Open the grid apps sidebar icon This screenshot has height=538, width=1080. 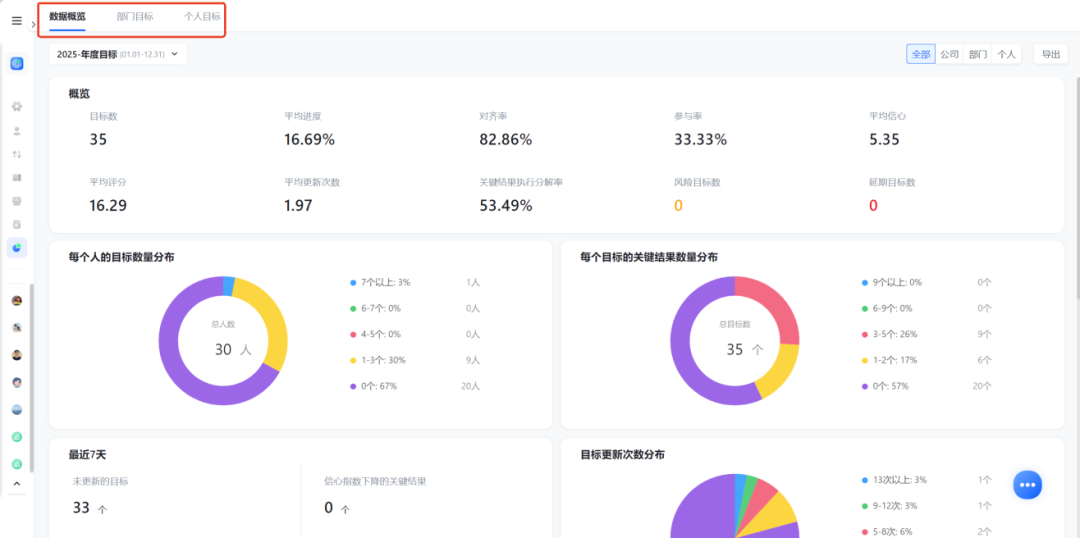pos(17,177)
